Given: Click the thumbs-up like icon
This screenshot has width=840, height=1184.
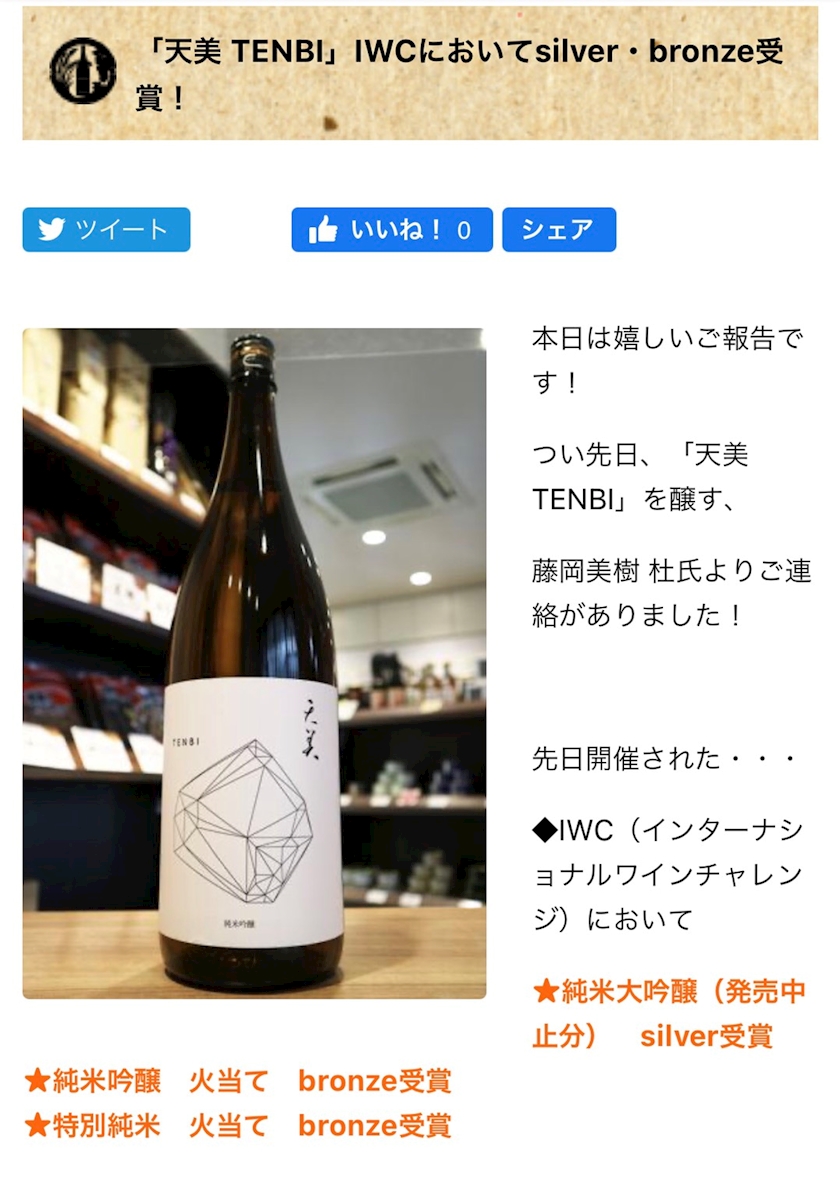Looking at the screenshot, I should point(323,230).
